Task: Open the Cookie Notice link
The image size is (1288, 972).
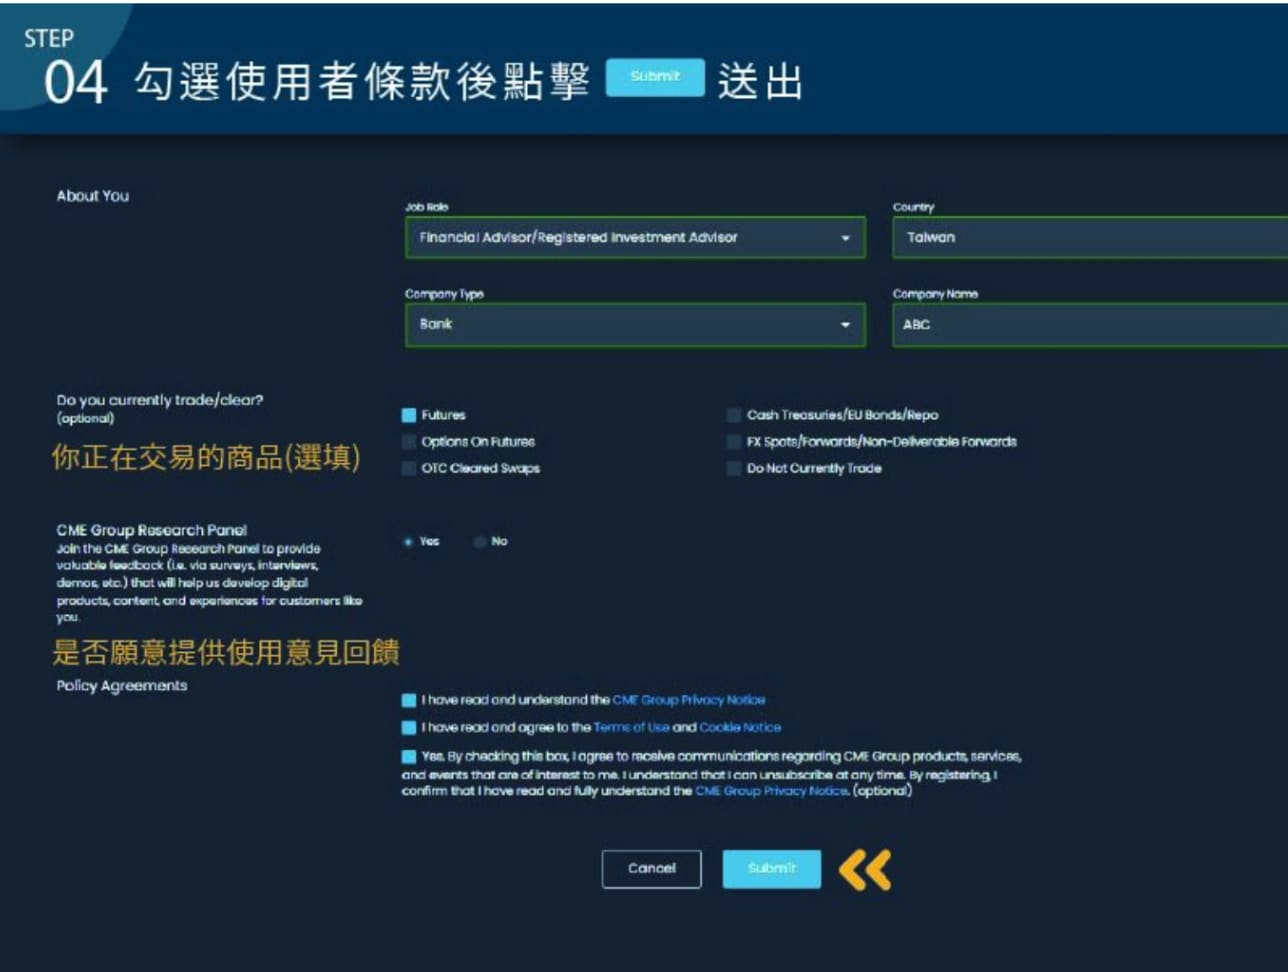Action: [740, 728]
